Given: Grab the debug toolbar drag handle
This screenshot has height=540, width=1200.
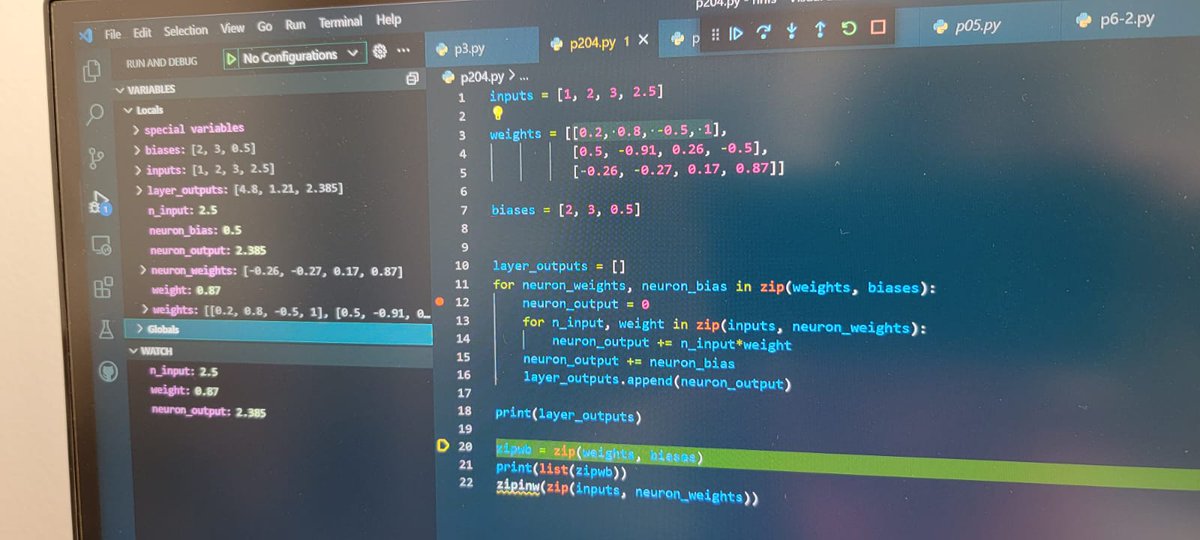Looking at the screenshot, I should click(x=714, y=33).
